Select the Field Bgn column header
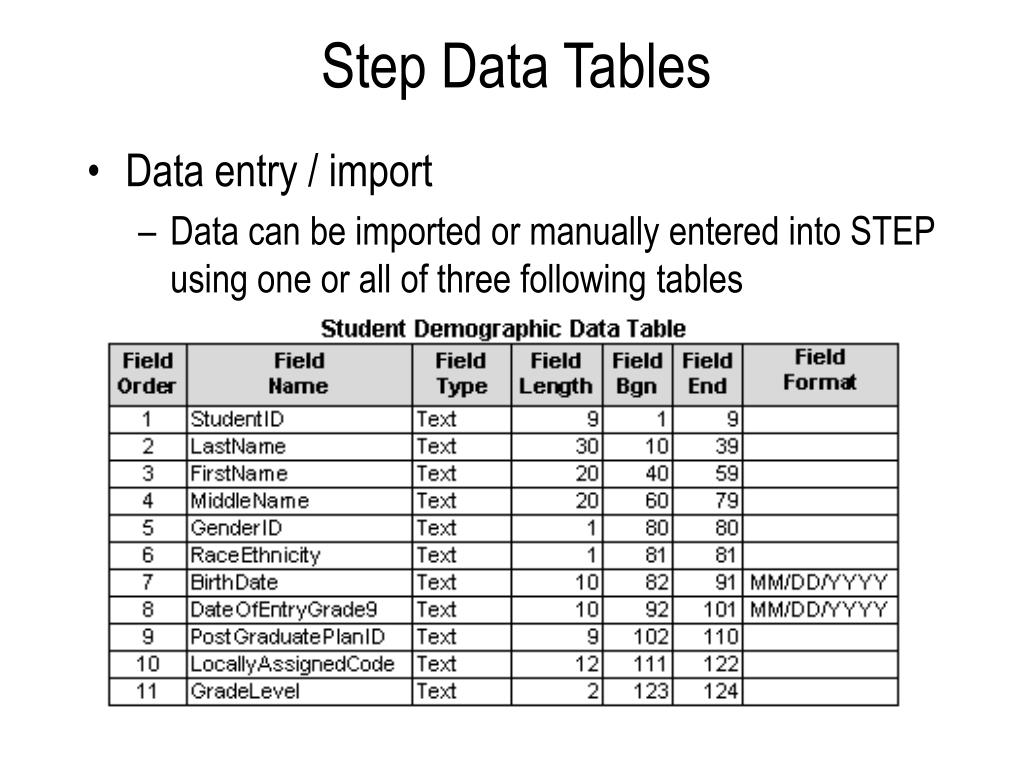Image resolution: width=1024 pixels, height=768 pixels. tap(637, 374)
